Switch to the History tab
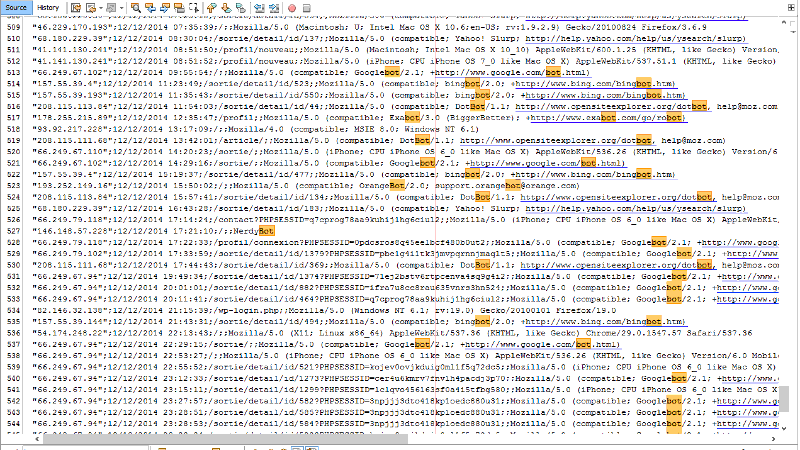 pyautogui.click(x=48, y=8)
